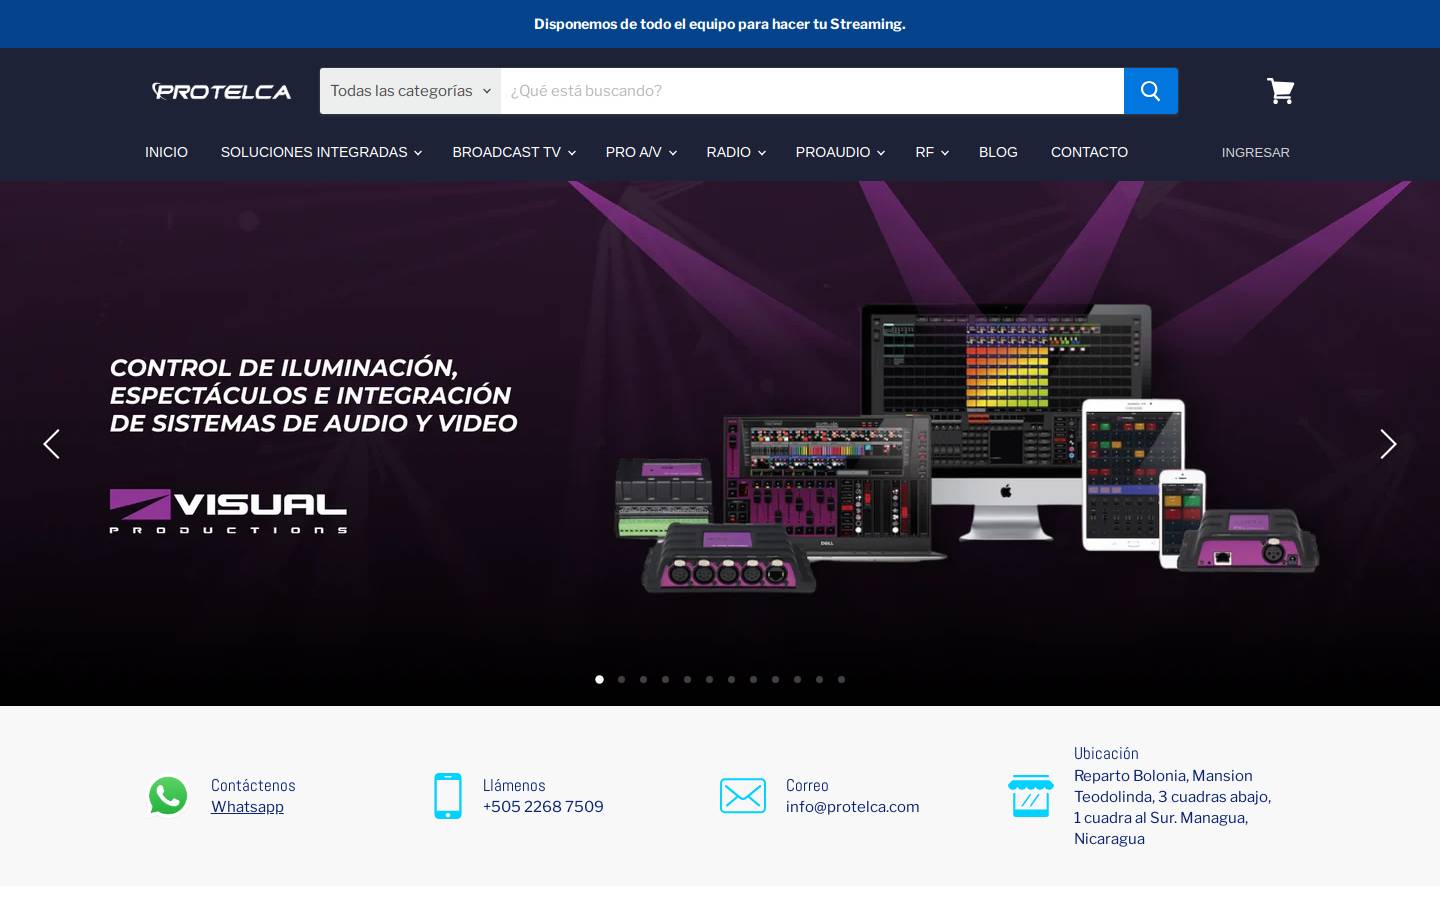Expand Broadcast TV menu
The height and width of the screenshot is (900, 1440).
(514, 152)
